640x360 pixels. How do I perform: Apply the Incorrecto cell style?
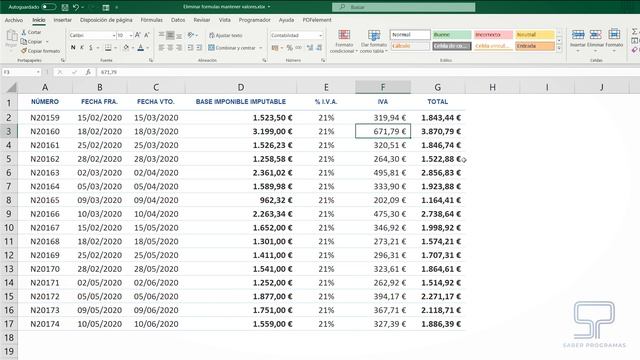(x=493, y=35)
